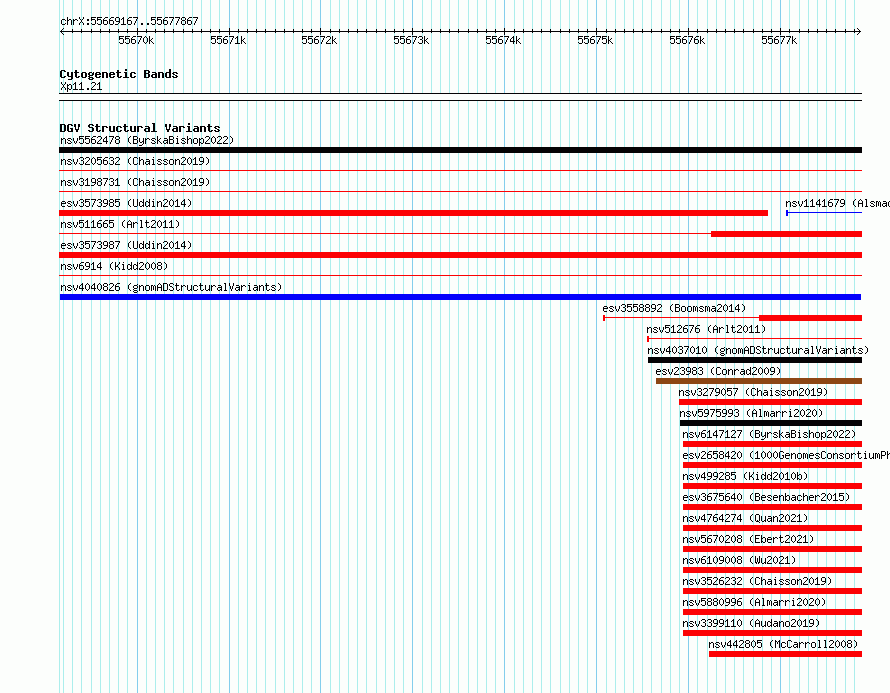Click the esv2658420 1000GenomesConsortium label
This screenshot has height=693, width=890.
786,455
